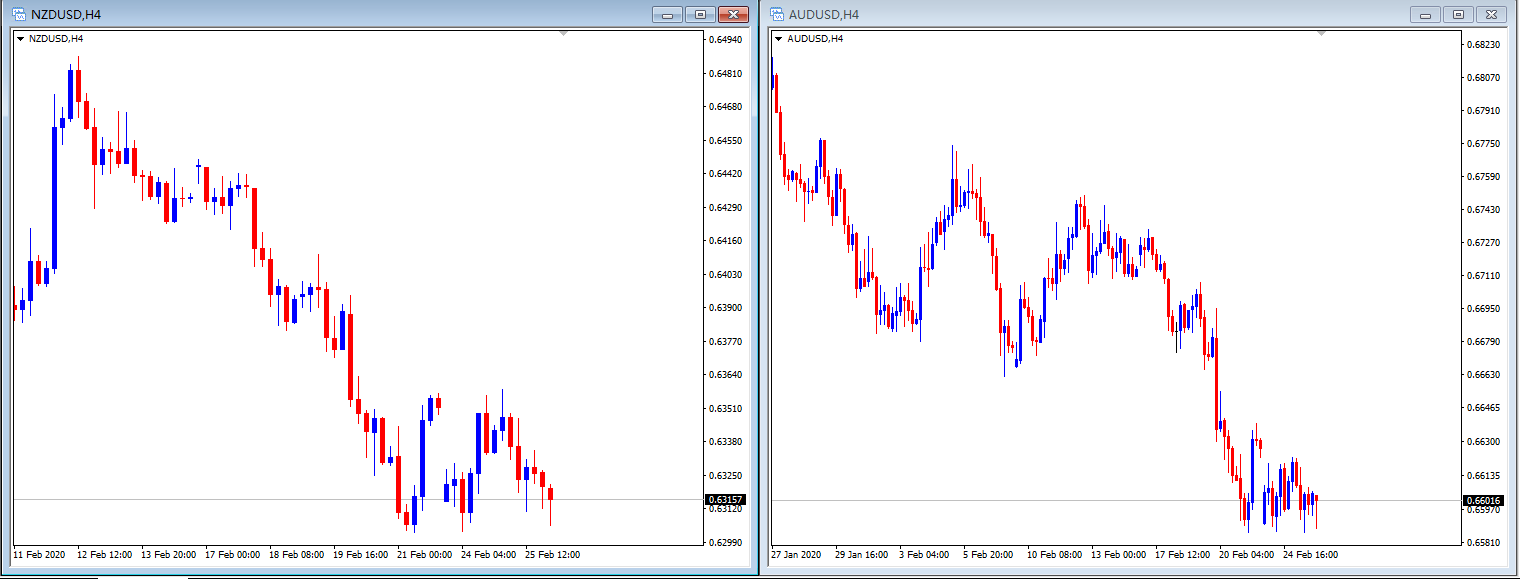Click the 13 Feb 20:00 date on NZDUSD axis
The height and width of the screenshot is (579, 1520).
pos(169,555)
